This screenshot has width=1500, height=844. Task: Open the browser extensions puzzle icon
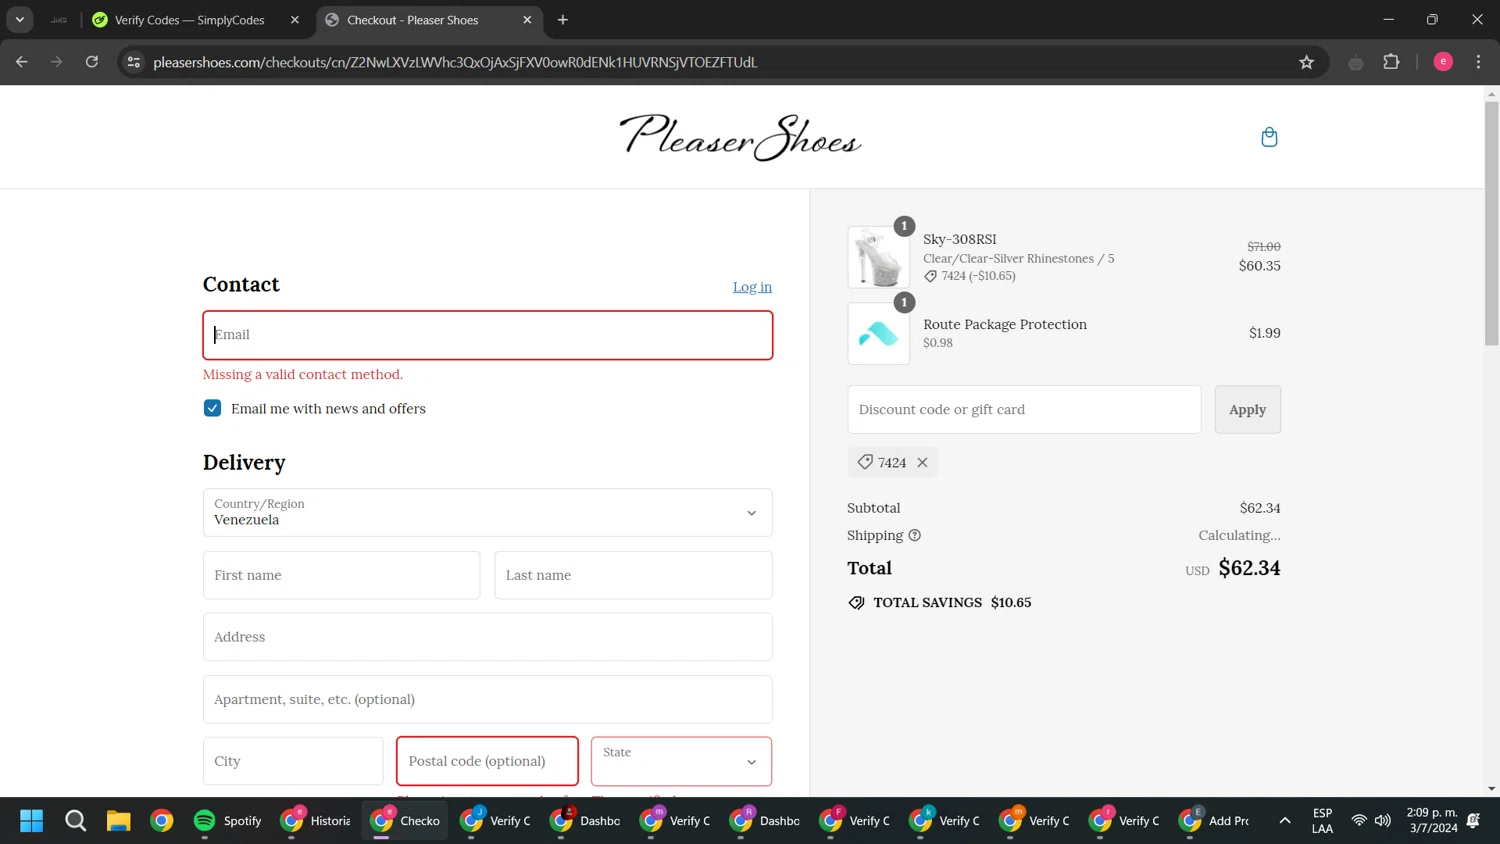pyautogui.click(x=1391, y=62)
